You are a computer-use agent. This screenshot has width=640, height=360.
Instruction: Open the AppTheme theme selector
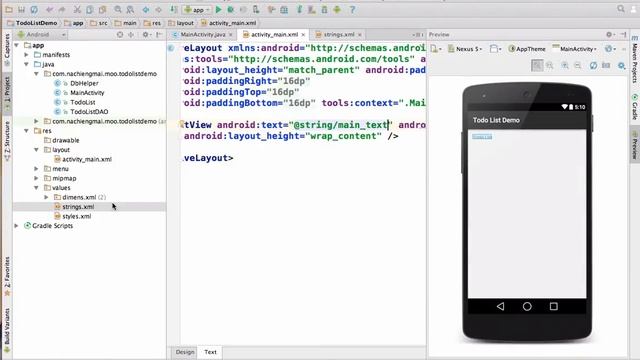pos(527,49)
